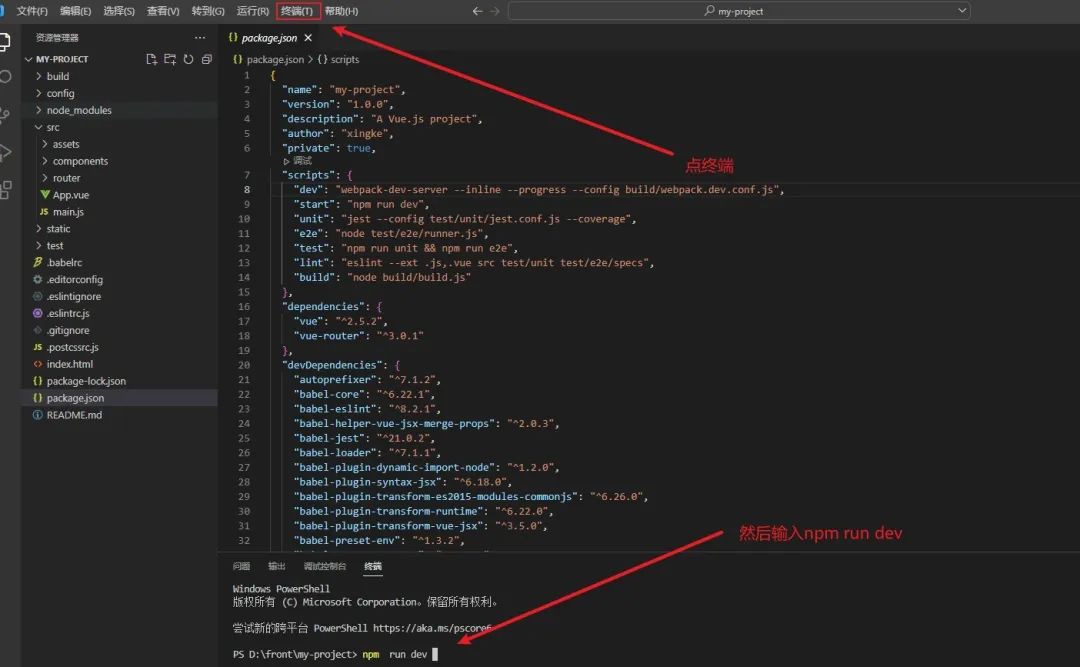Open the 帮助(H) menu
Viewport: 1080px width, 667px height.
341,11
